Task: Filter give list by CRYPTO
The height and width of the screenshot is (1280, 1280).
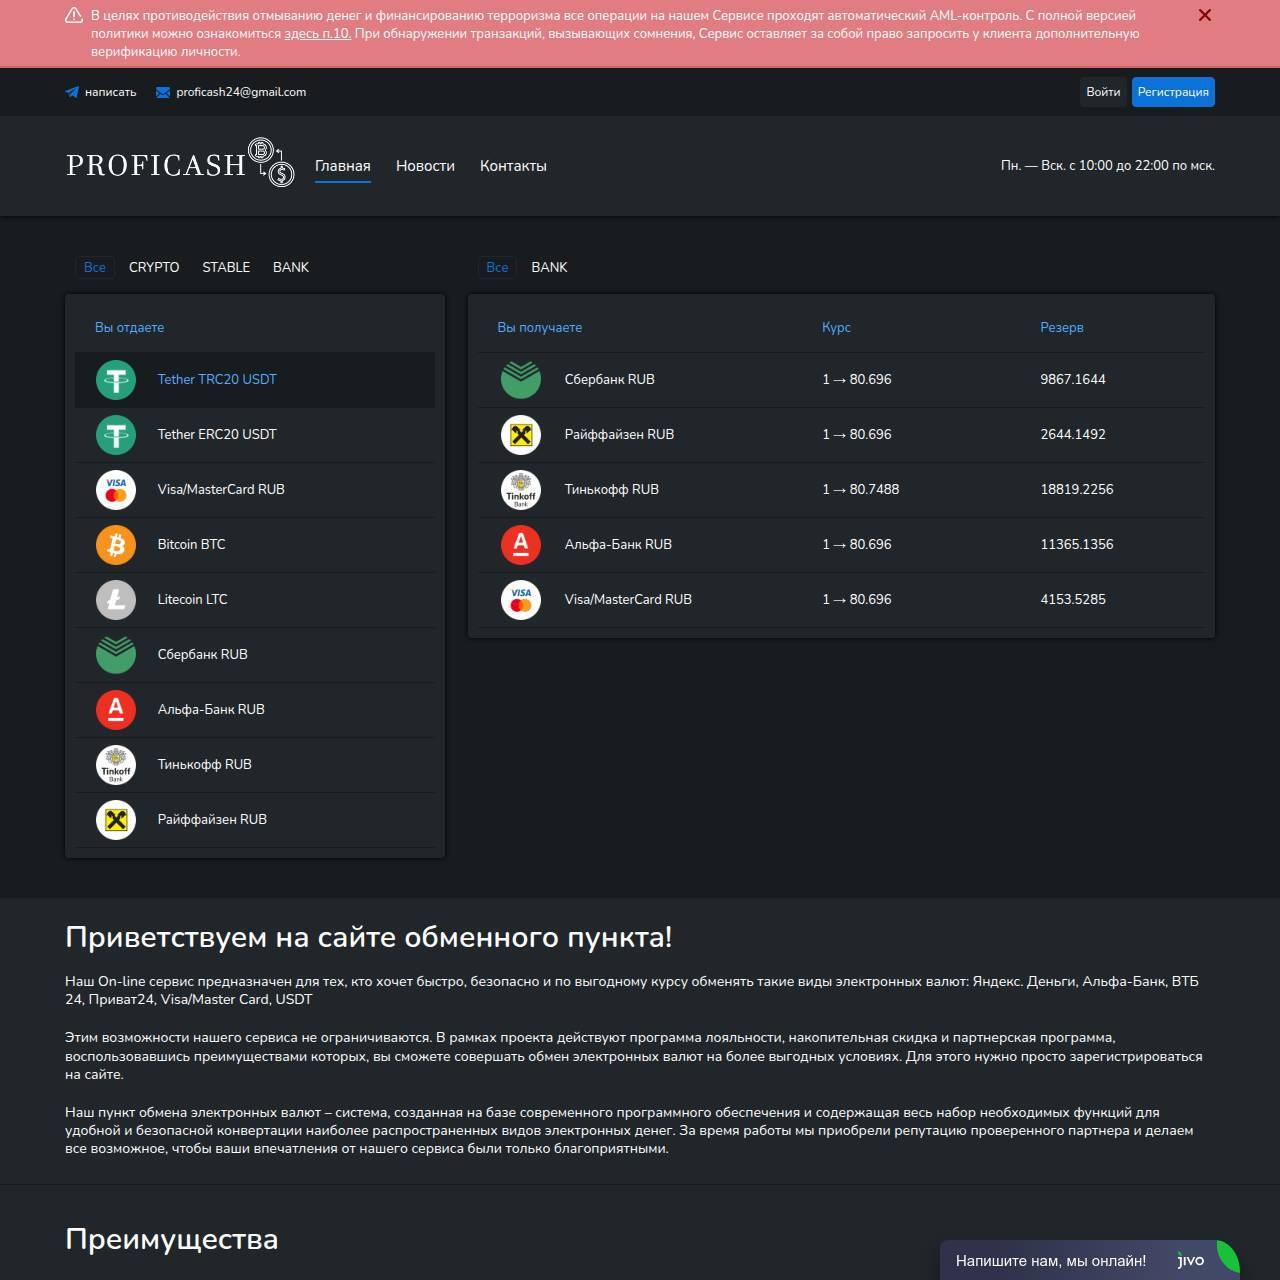Action: point(154,267)
